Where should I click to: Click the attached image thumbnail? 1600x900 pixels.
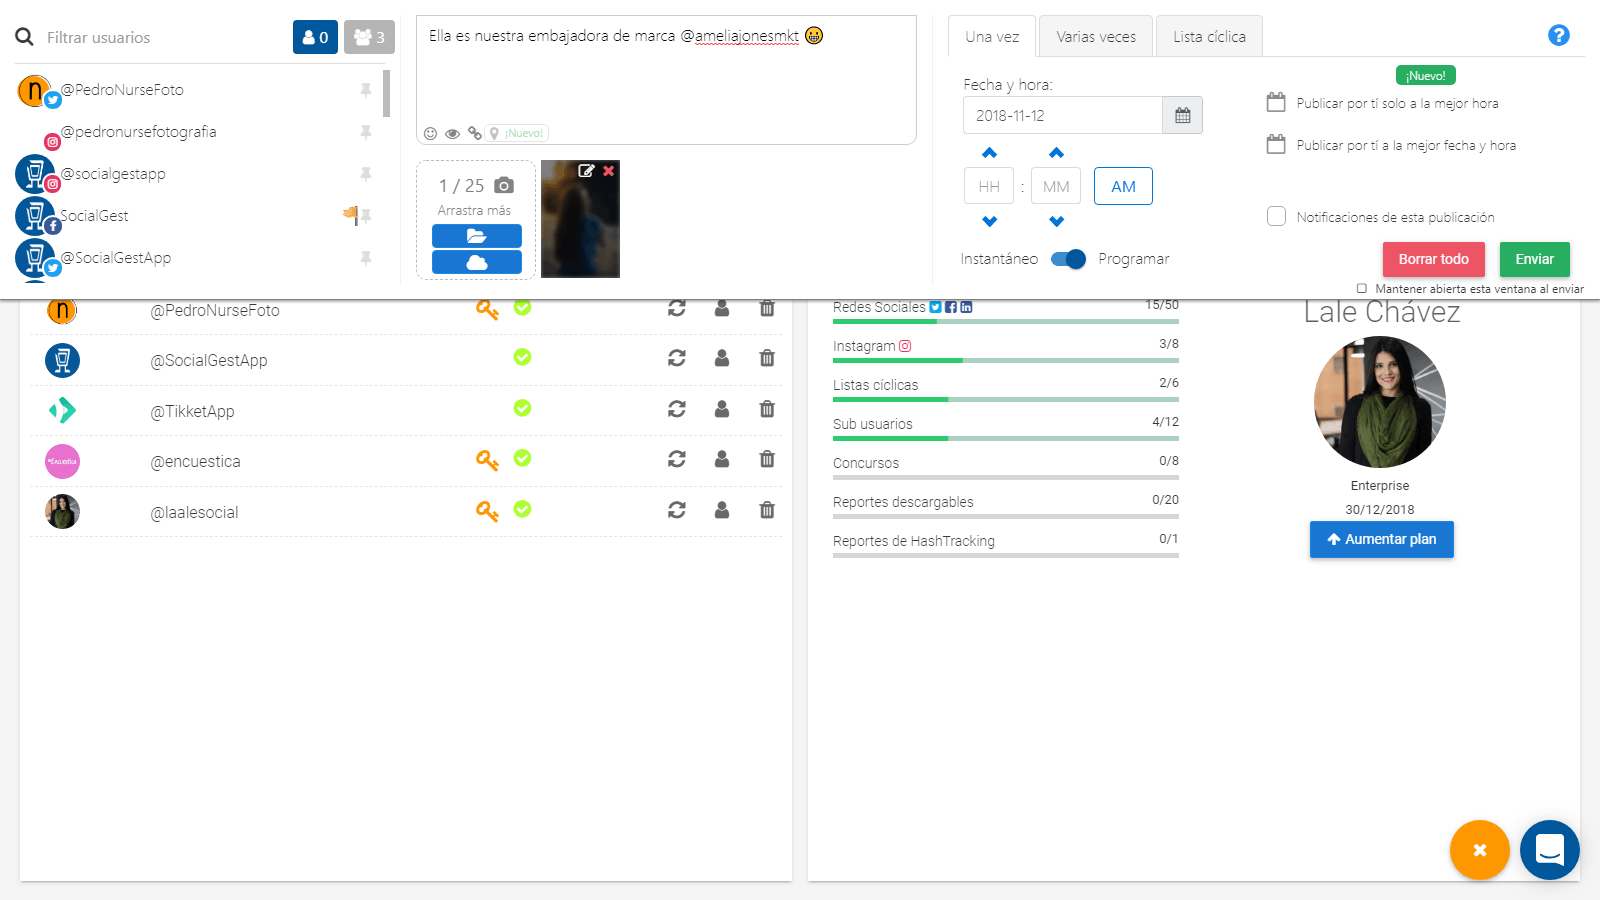[x=580, y=219]
